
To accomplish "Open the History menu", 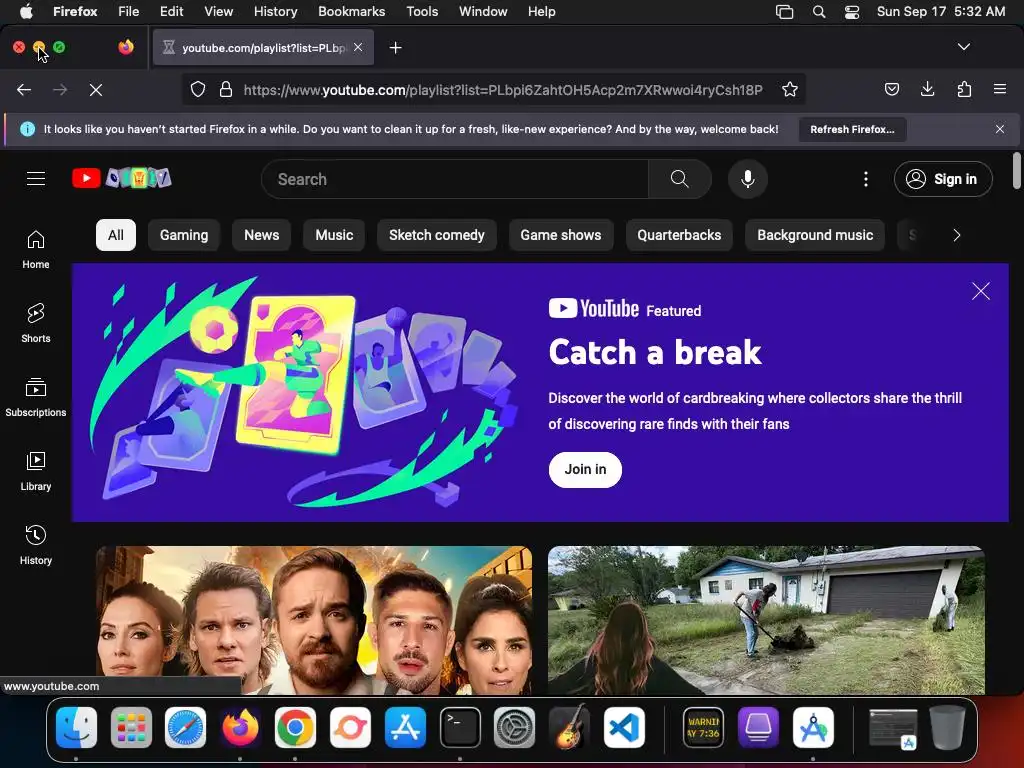I will coord(276,12).
